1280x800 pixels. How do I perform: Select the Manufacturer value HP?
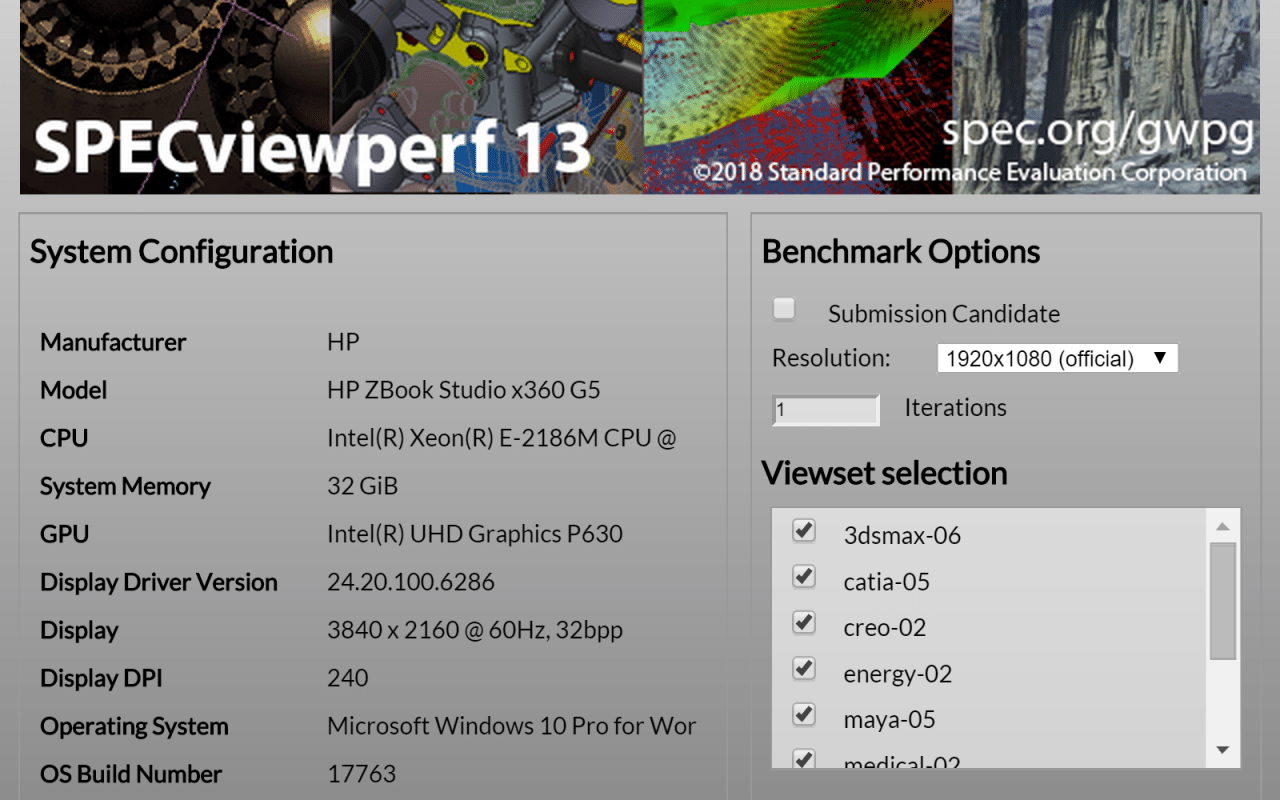[x=343, y=342]
